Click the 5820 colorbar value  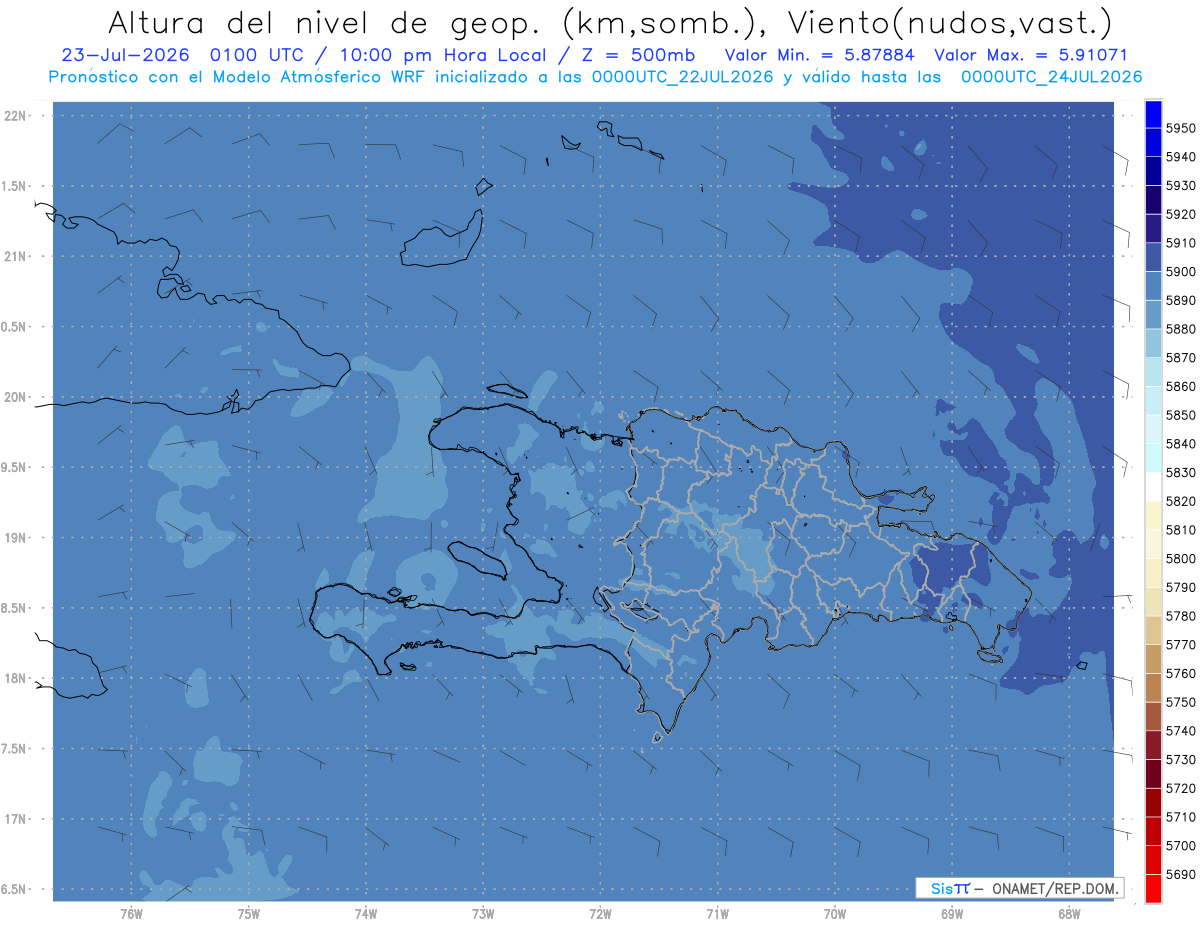[1180, 501]
